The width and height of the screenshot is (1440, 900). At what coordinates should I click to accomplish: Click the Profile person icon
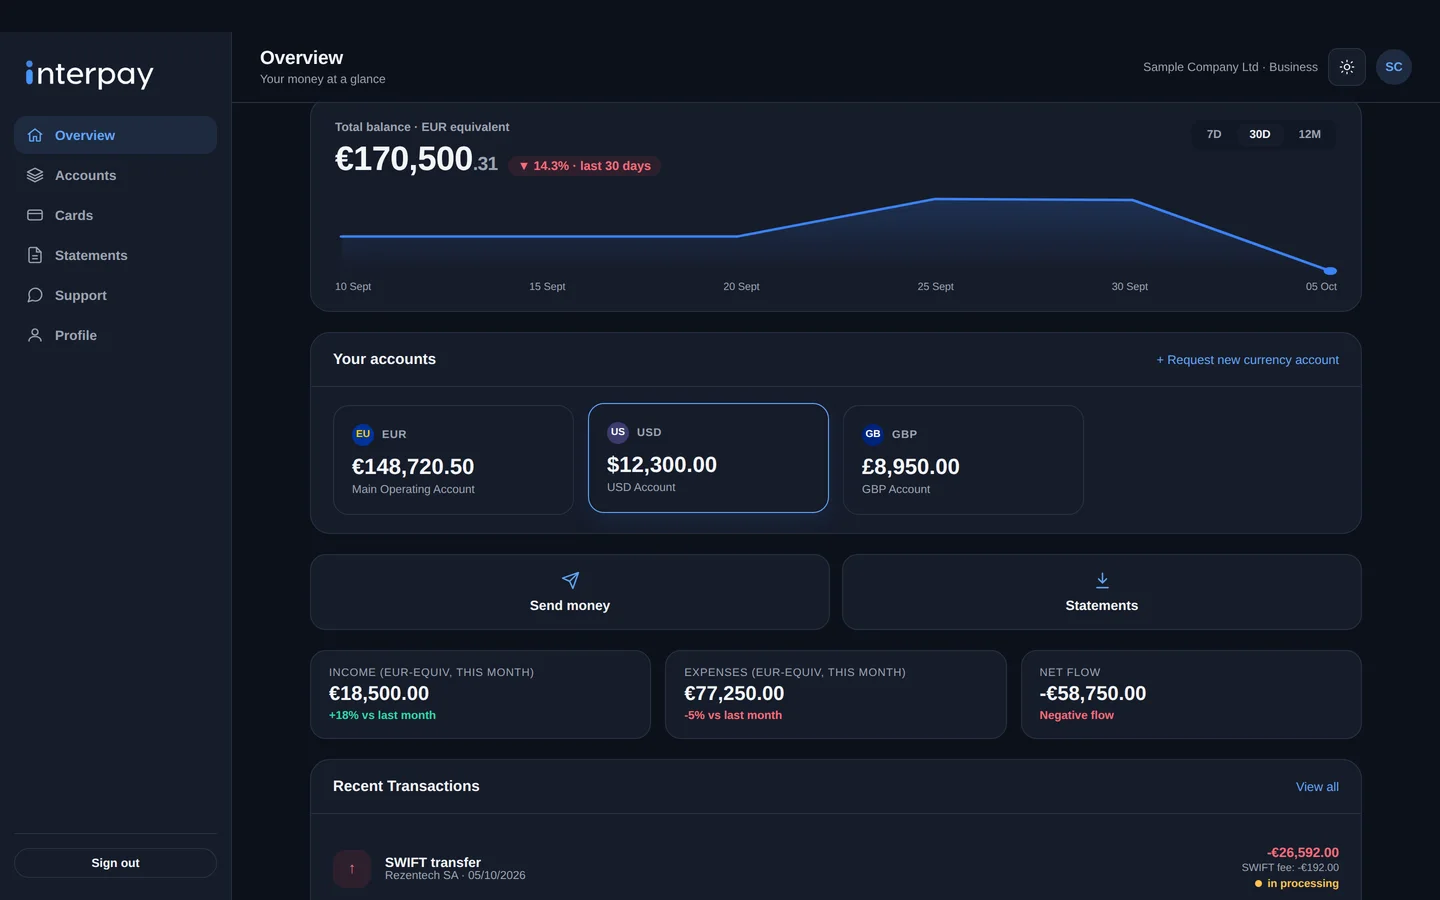click(x=35, y=335)
